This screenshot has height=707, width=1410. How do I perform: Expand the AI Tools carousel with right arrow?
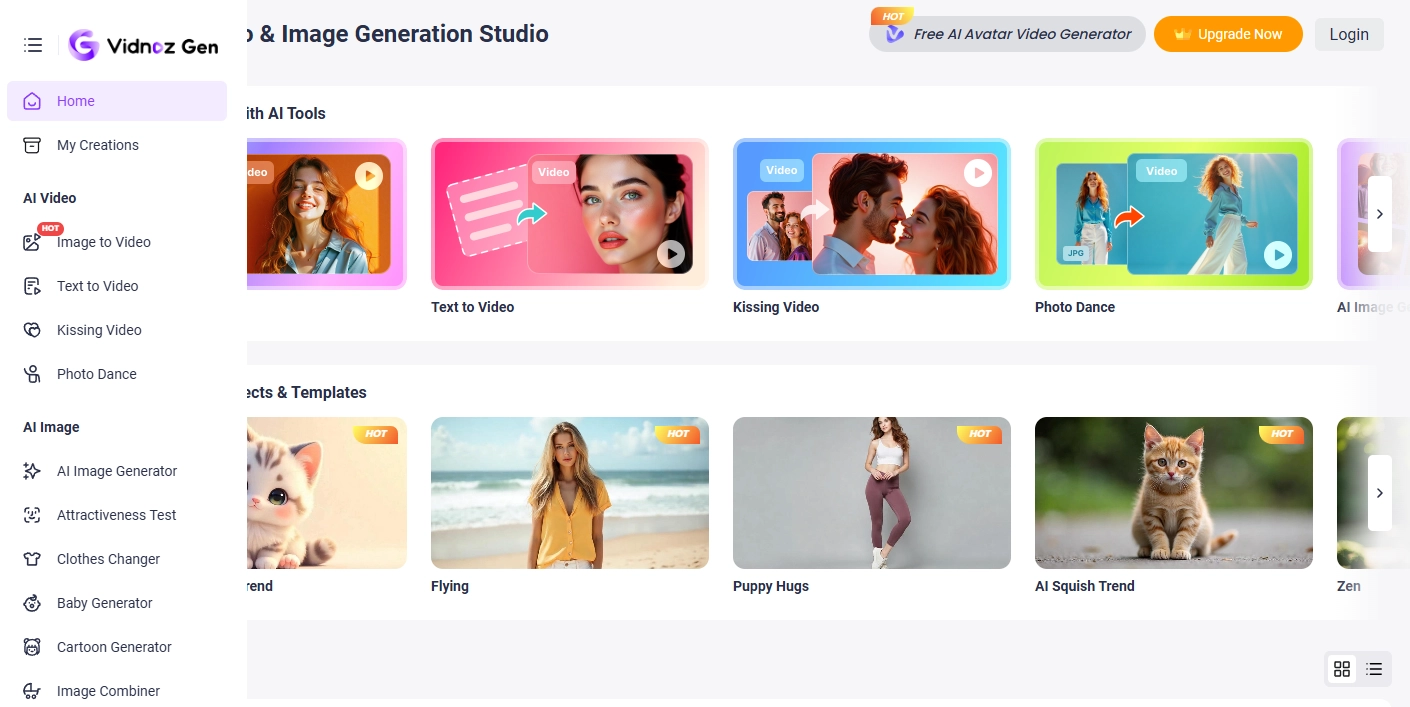[1379, 213]
